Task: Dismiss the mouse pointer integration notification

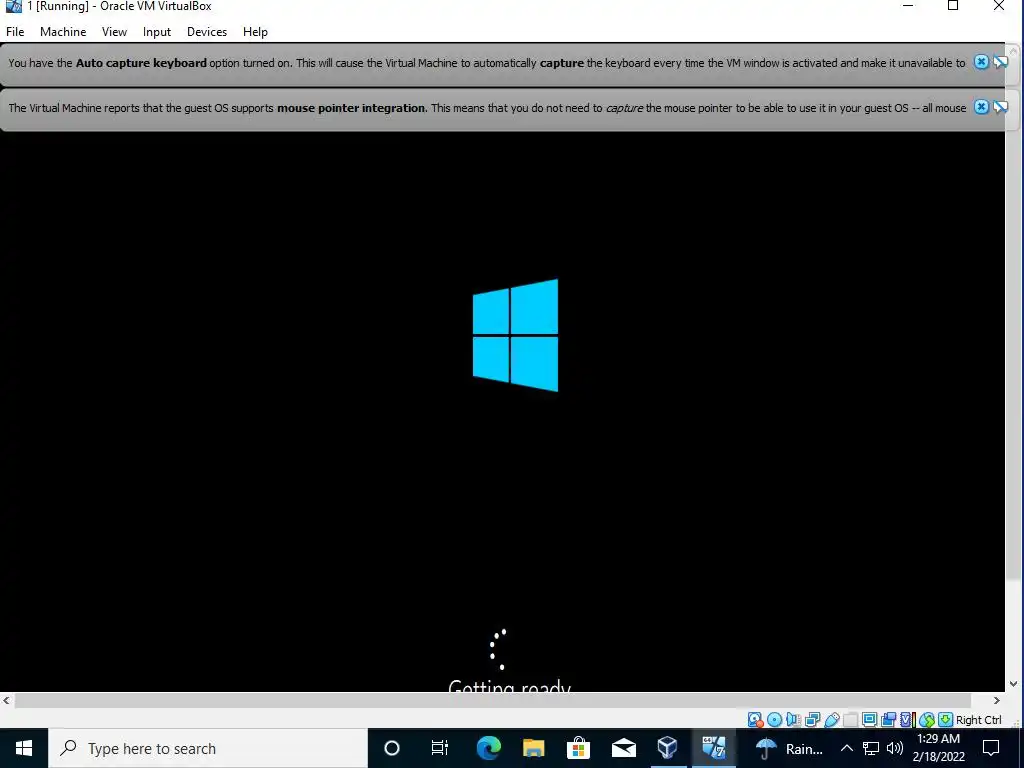Action: [x=981, y=106]
